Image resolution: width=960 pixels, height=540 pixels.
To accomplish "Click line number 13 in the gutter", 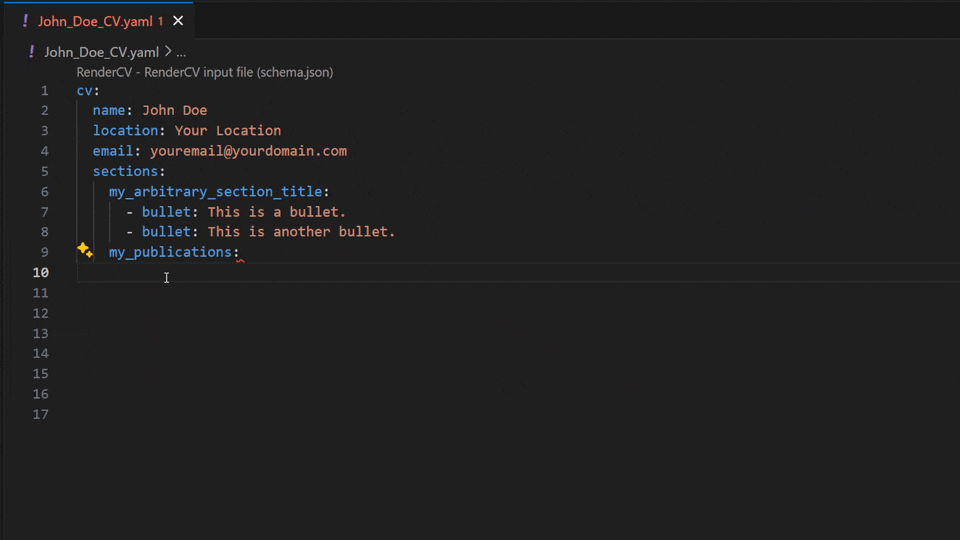I will coord(40,334).
